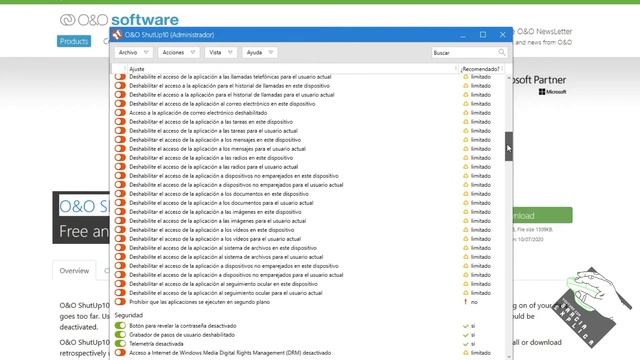The image size is (640, 360).
Task: Click green check icon for 'Telemetría desactivada'
Action: pyautogui.click(x=466, y=344)
